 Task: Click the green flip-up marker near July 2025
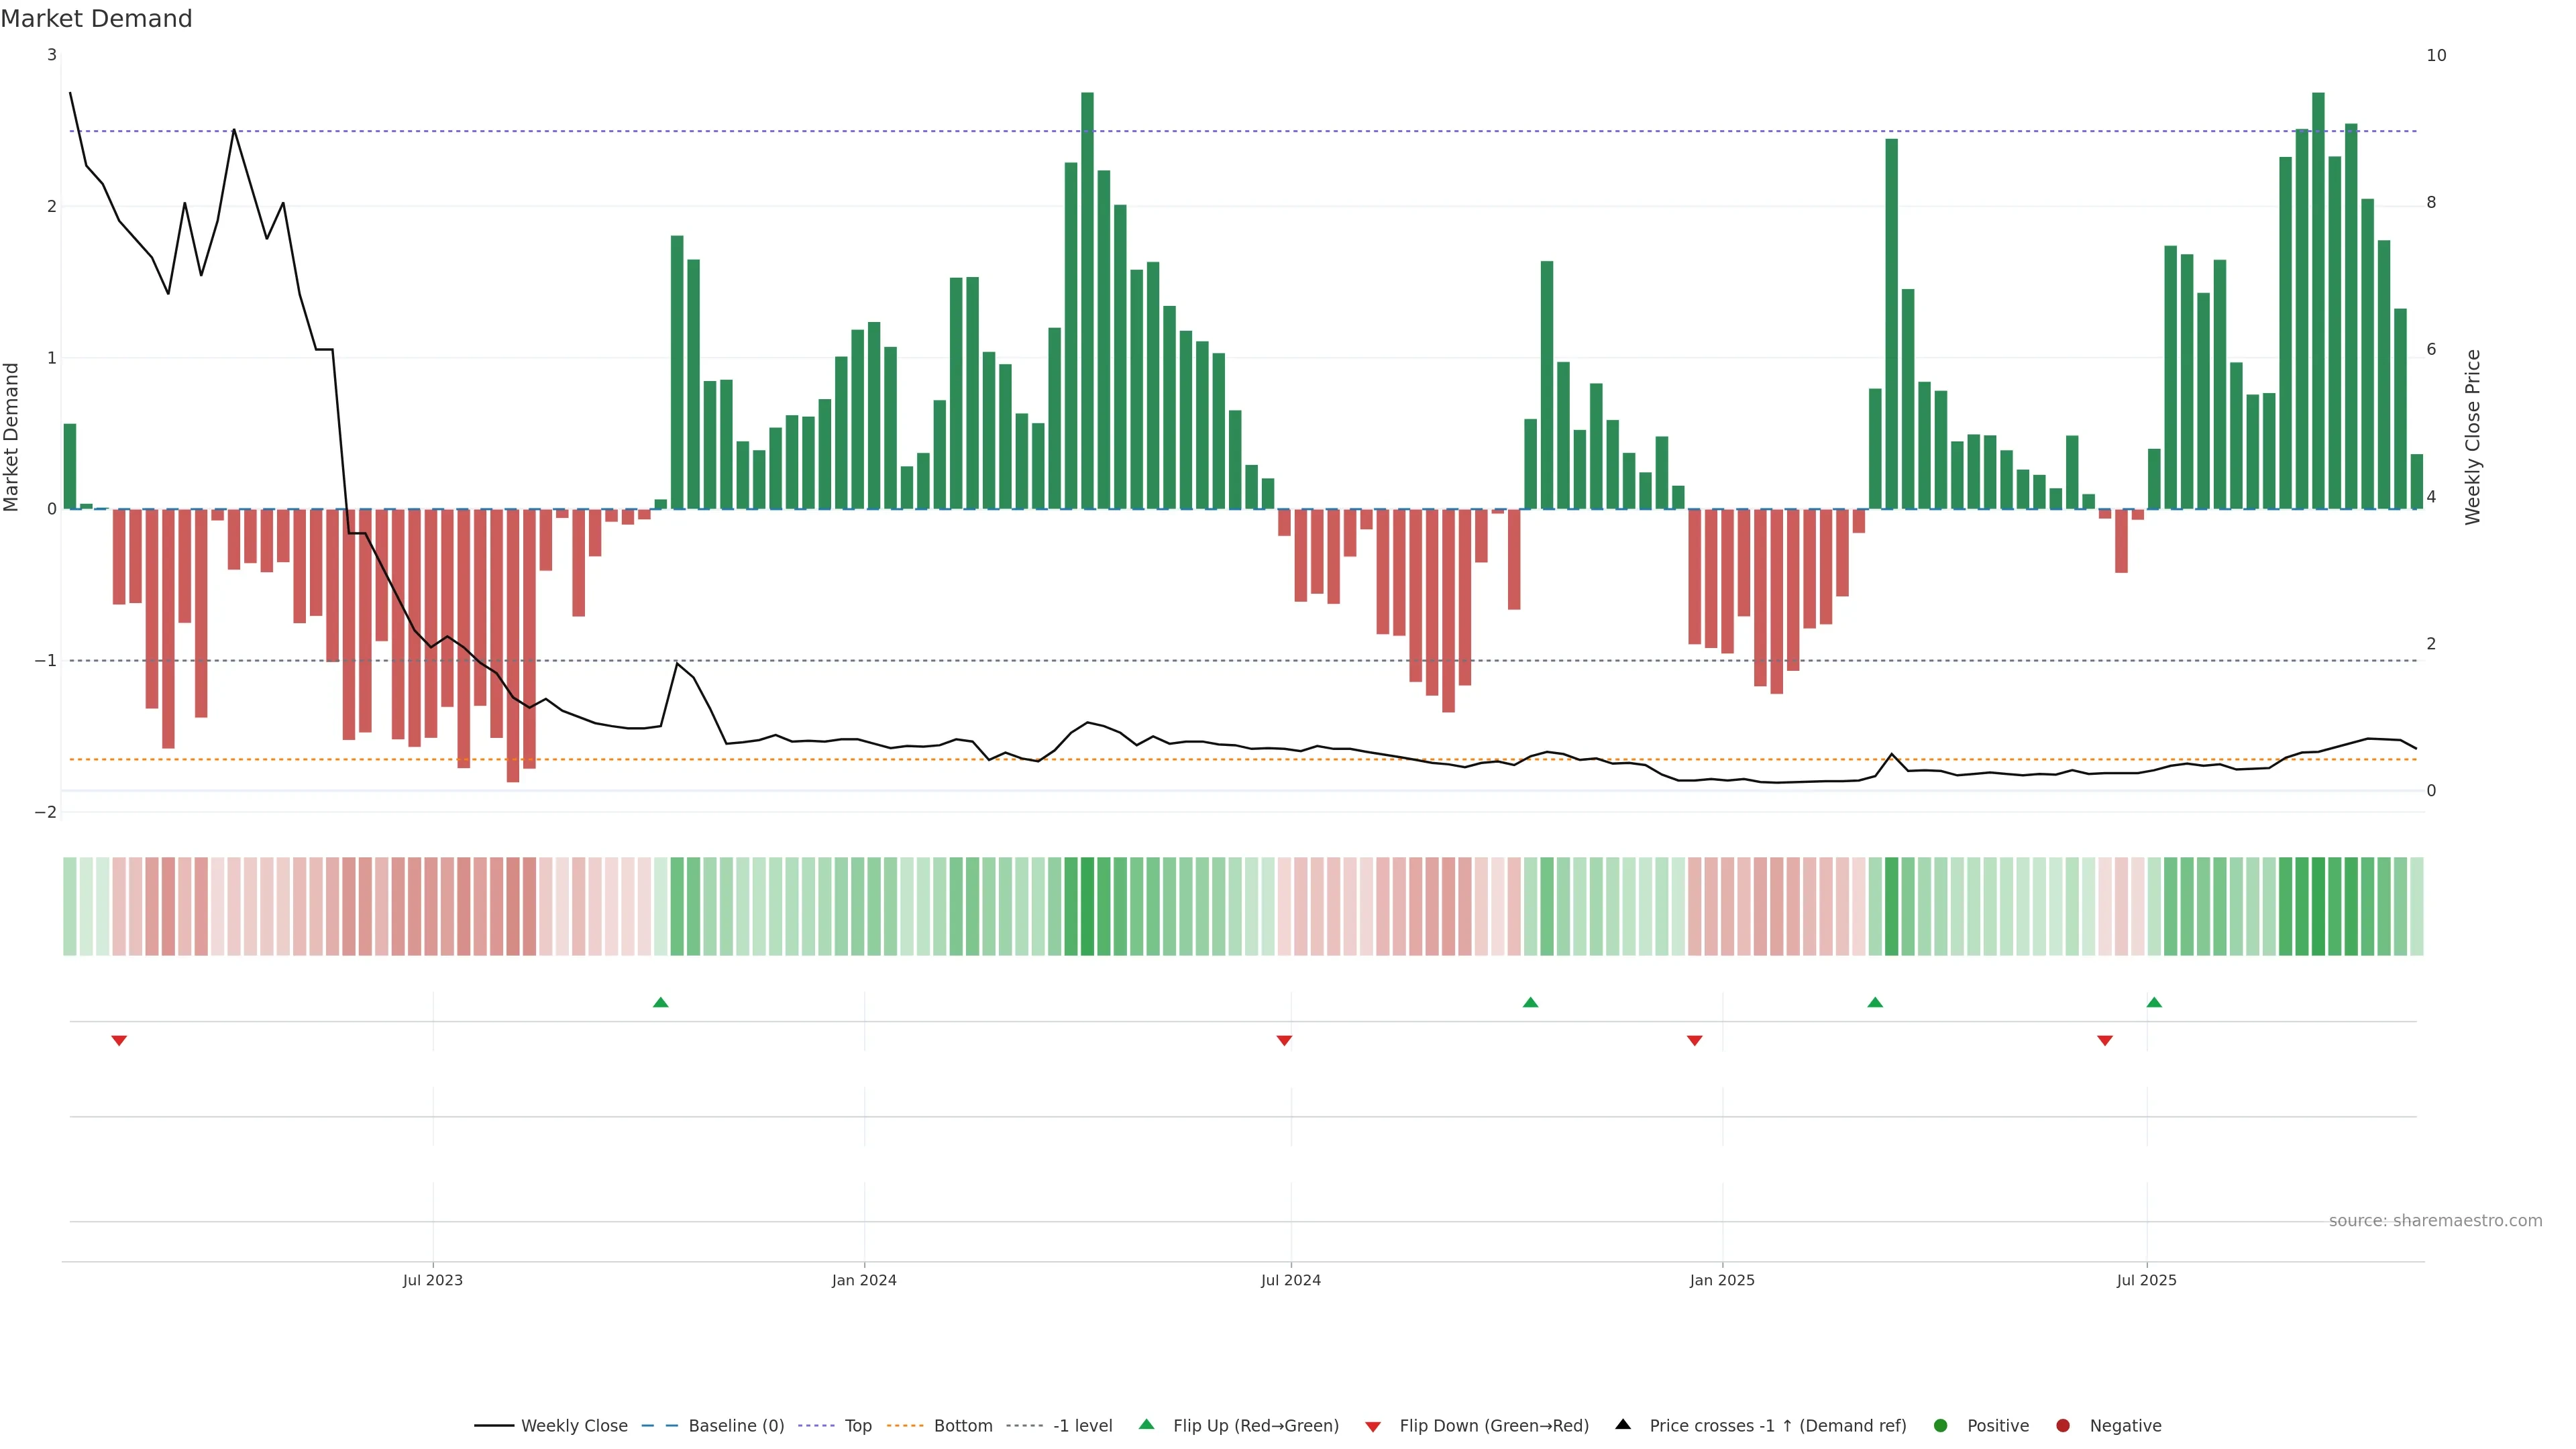click(2154, 1002)
